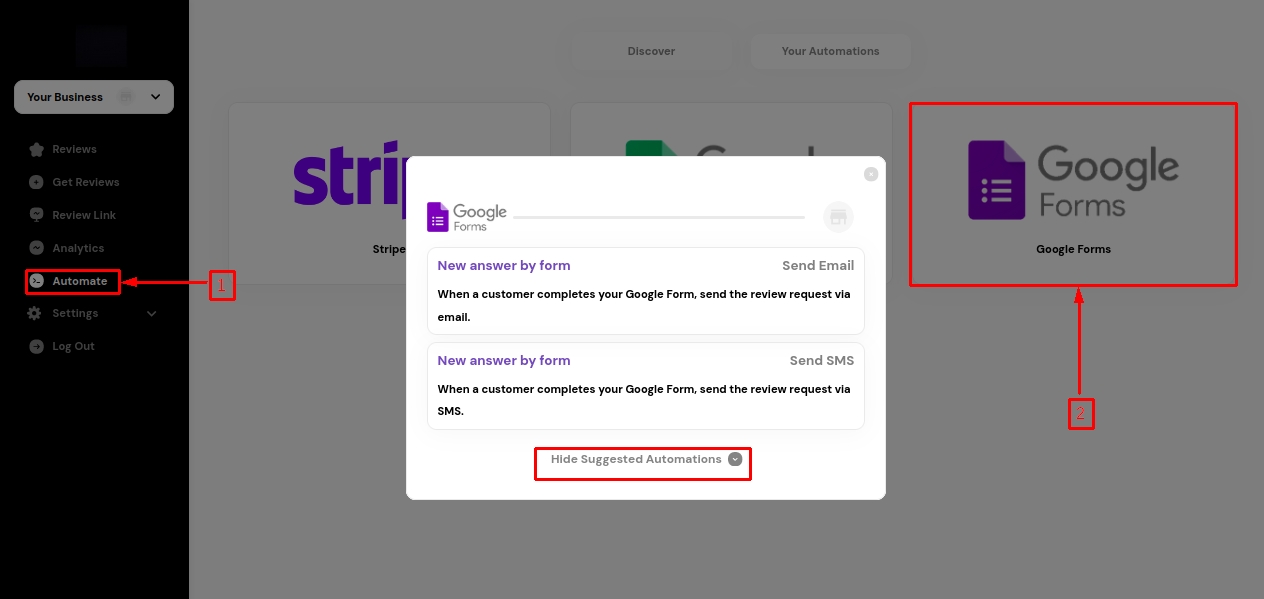
Task: Open Analytics from the sidebar icon
Action: pyautogui.click(x=36, y=248)
